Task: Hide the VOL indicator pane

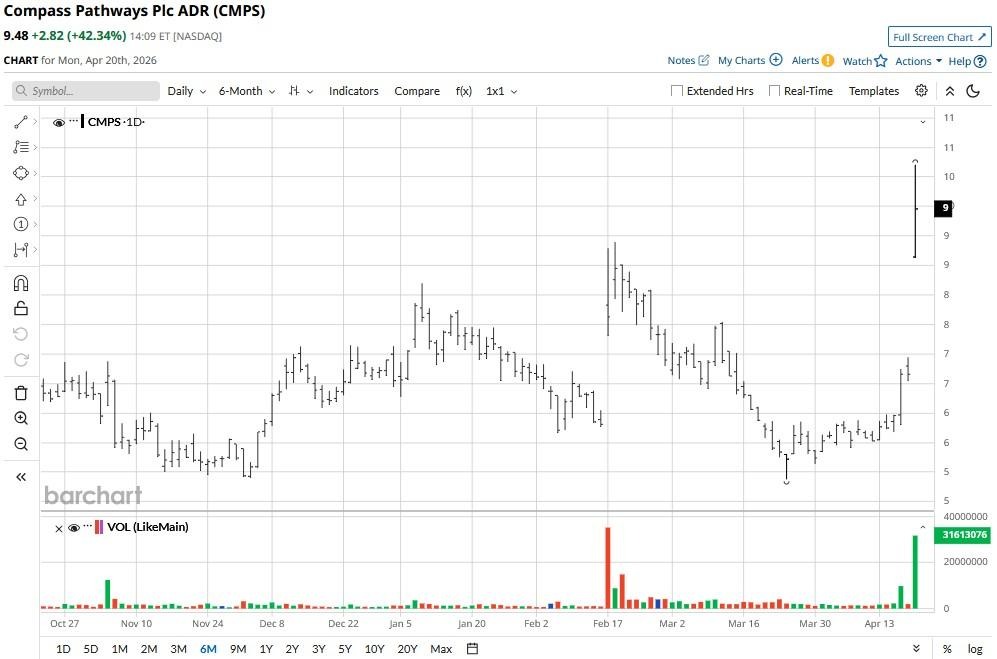Action: [x=74, y=527]
